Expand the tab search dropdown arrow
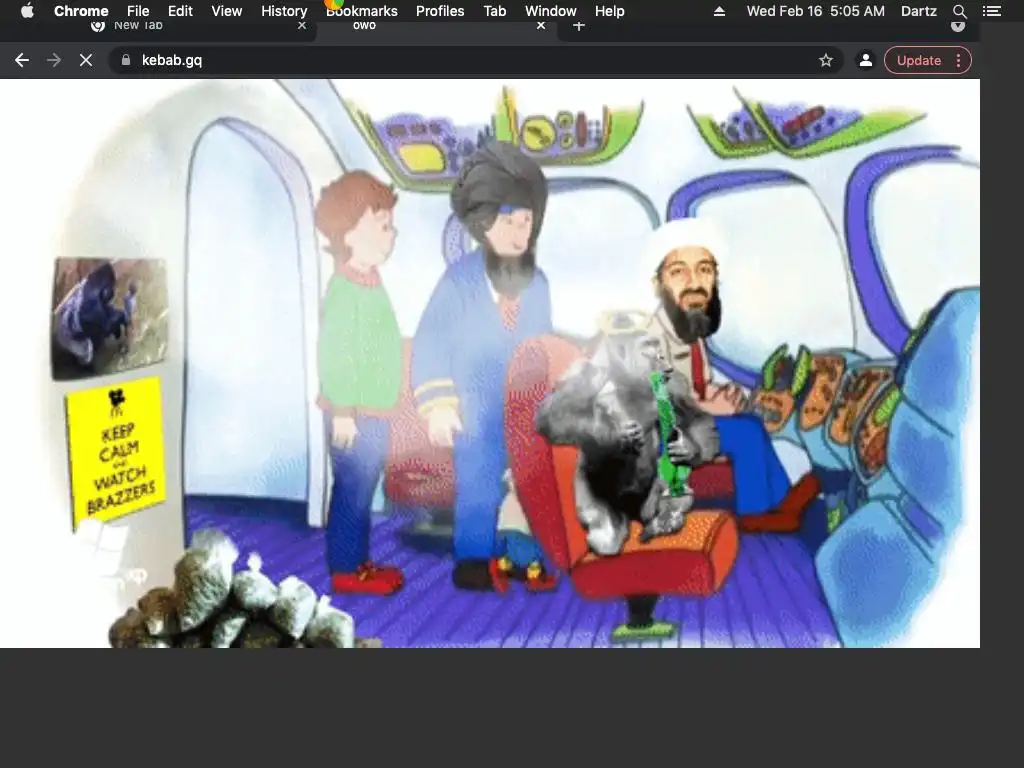The image size is (1024, 768). [x=958, y=26]
